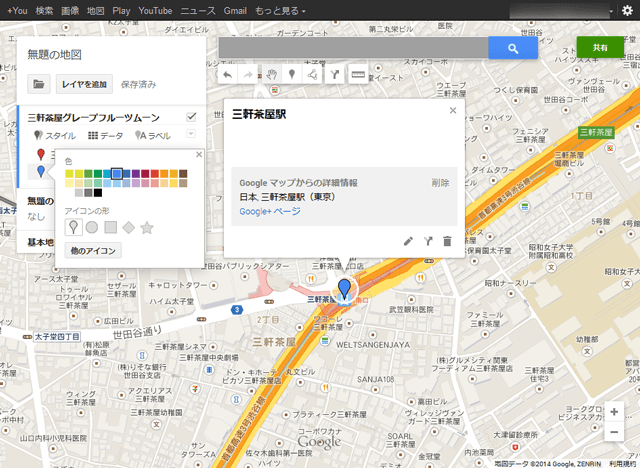Click the キャロットタワー map place label
640x468 pixels.
[x=178, y=285]
